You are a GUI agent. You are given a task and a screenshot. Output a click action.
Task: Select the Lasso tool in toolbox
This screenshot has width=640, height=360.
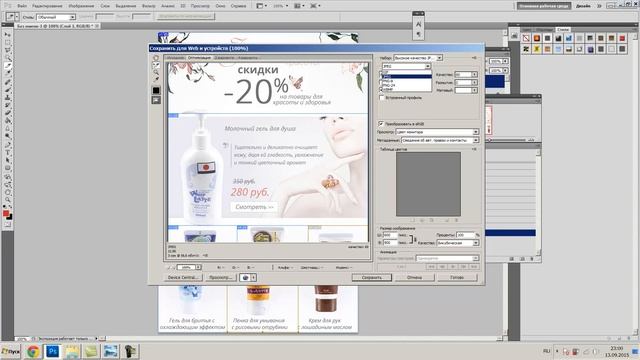tap(7, 50)
